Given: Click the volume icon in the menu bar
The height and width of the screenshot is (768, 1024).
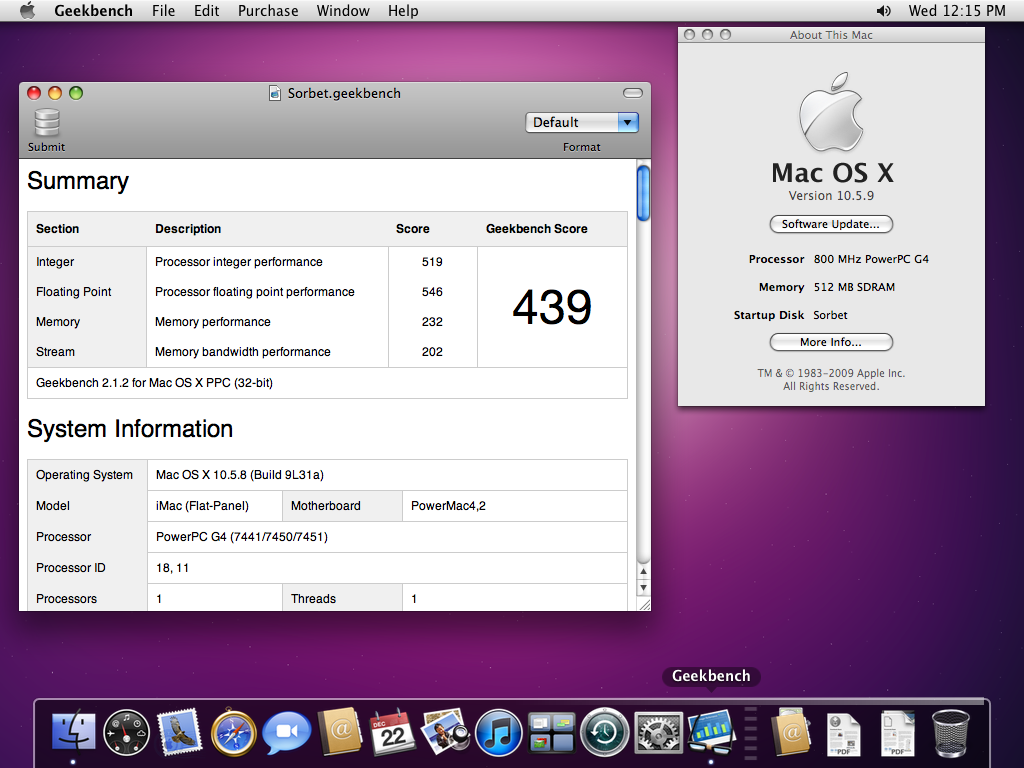Looking at the screenshot, I should pyautogui.click(x=884, y=10).
